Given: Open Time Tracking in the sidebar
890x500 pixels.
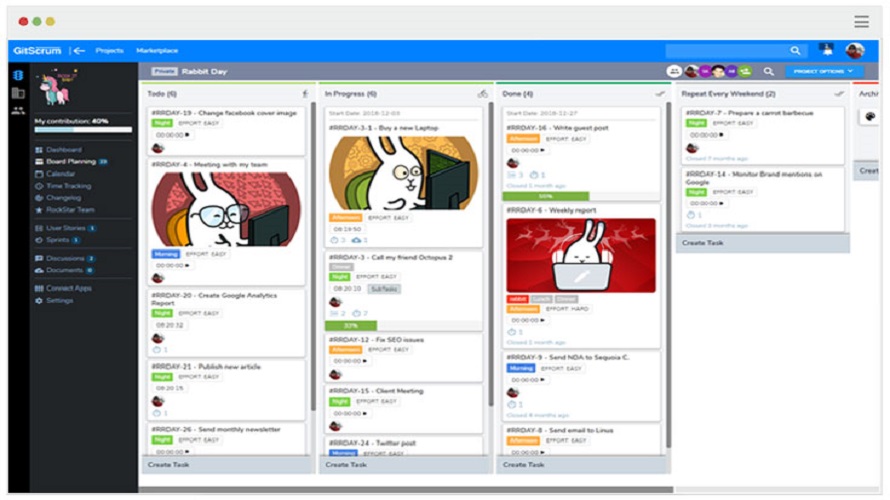Looking at the screenshot, I should pos(63,186).
